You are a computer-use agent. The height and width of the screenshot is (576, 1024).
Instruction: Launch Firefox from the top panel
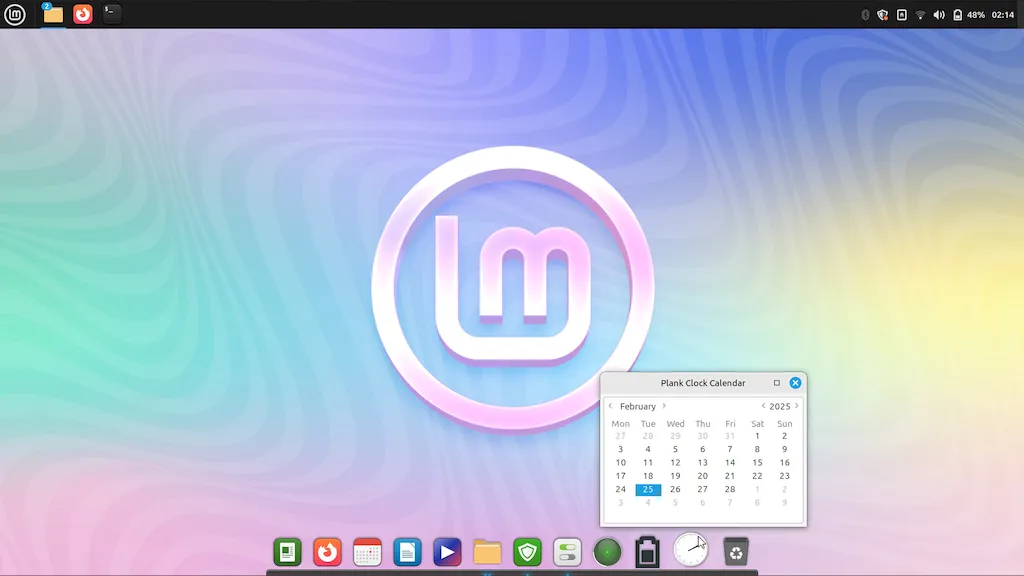[83, 14]
